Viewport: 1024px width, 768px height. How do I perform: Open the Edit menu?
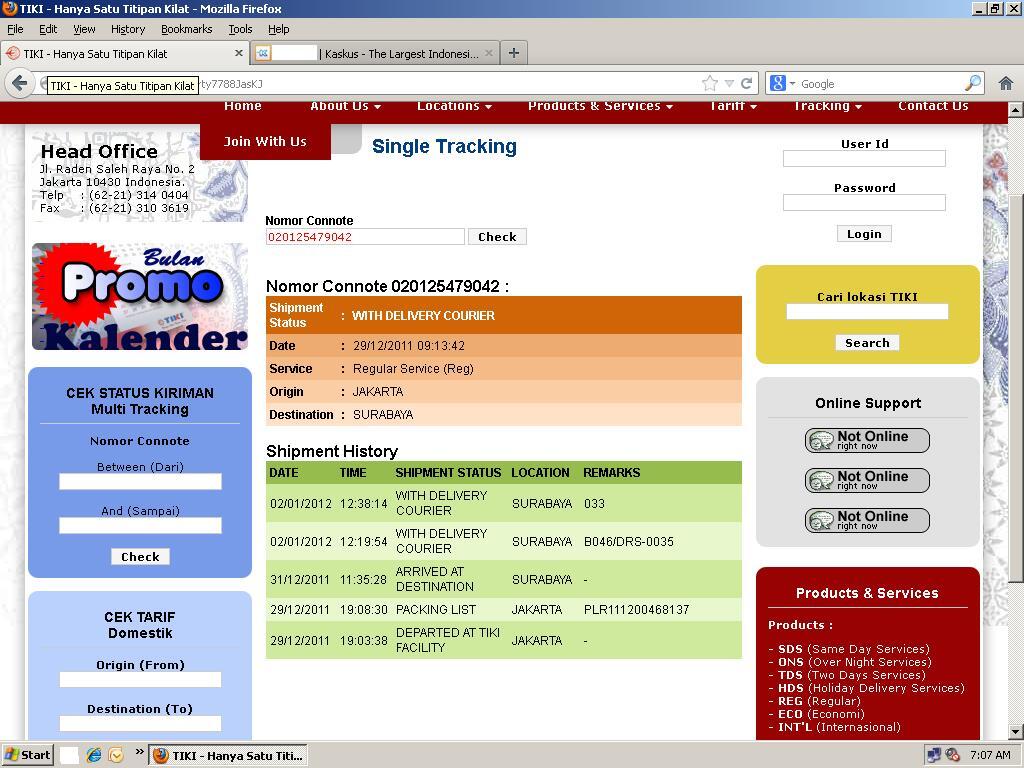48,29
